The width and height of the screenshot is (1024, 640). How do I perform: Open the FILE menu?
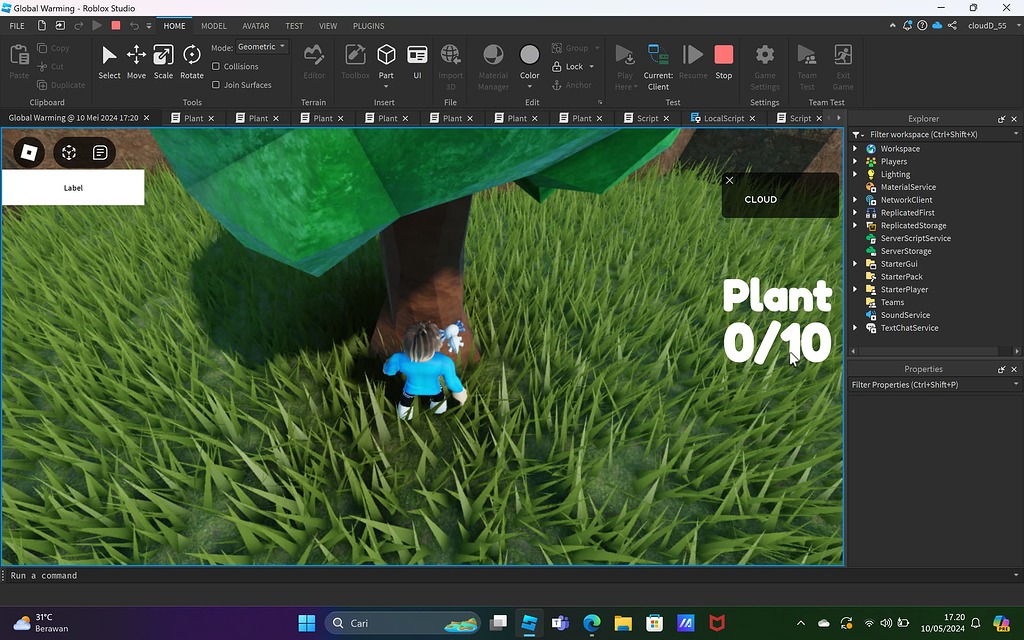click(x=17, y=26)
